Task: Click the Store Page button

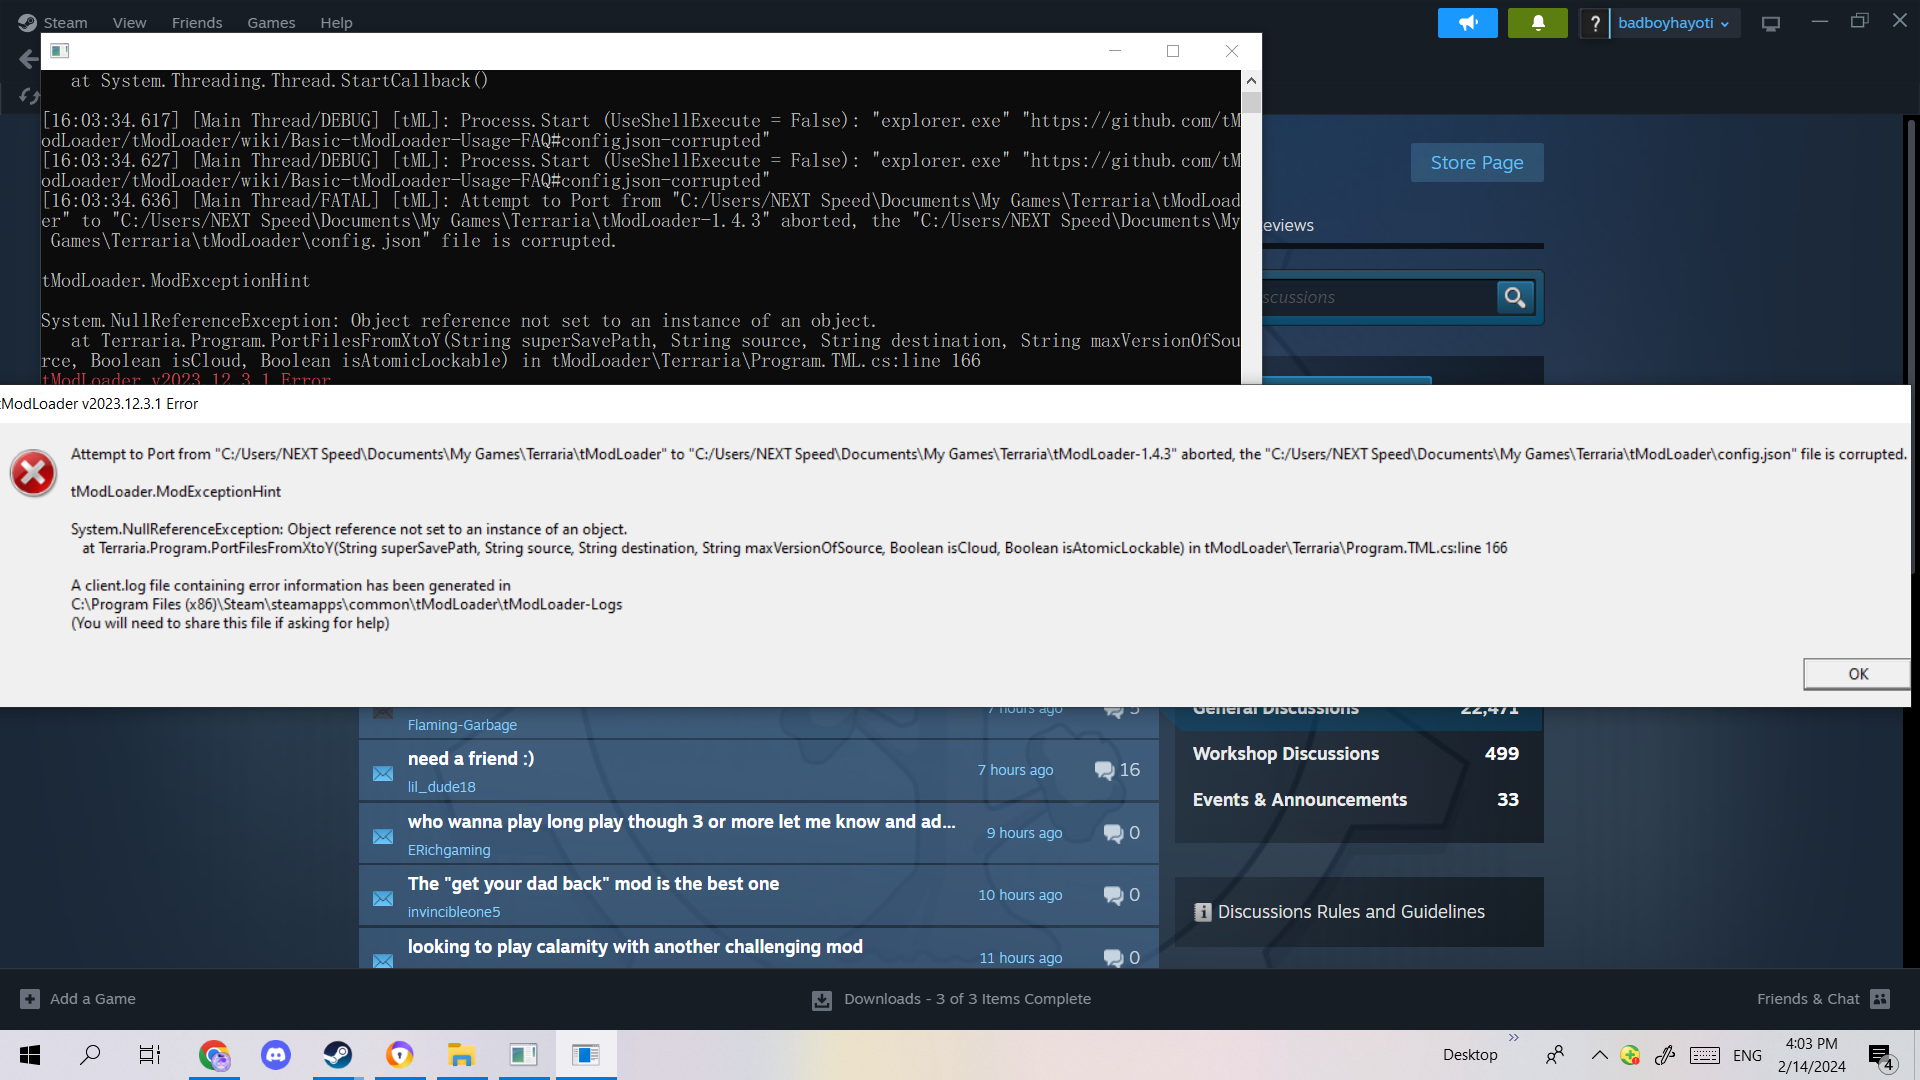Action: pos(1476,162)
